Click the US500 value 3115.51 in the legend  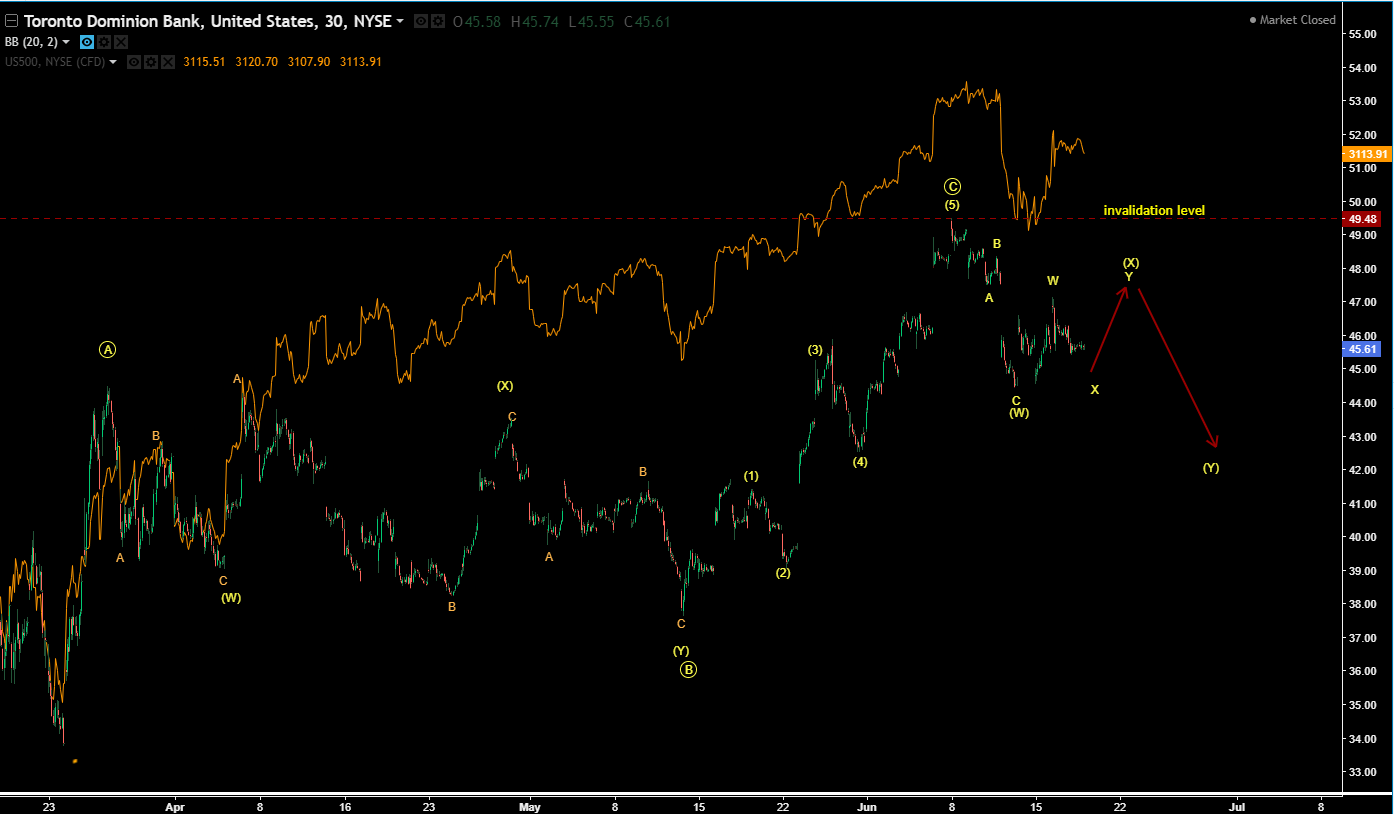point(204,62)
